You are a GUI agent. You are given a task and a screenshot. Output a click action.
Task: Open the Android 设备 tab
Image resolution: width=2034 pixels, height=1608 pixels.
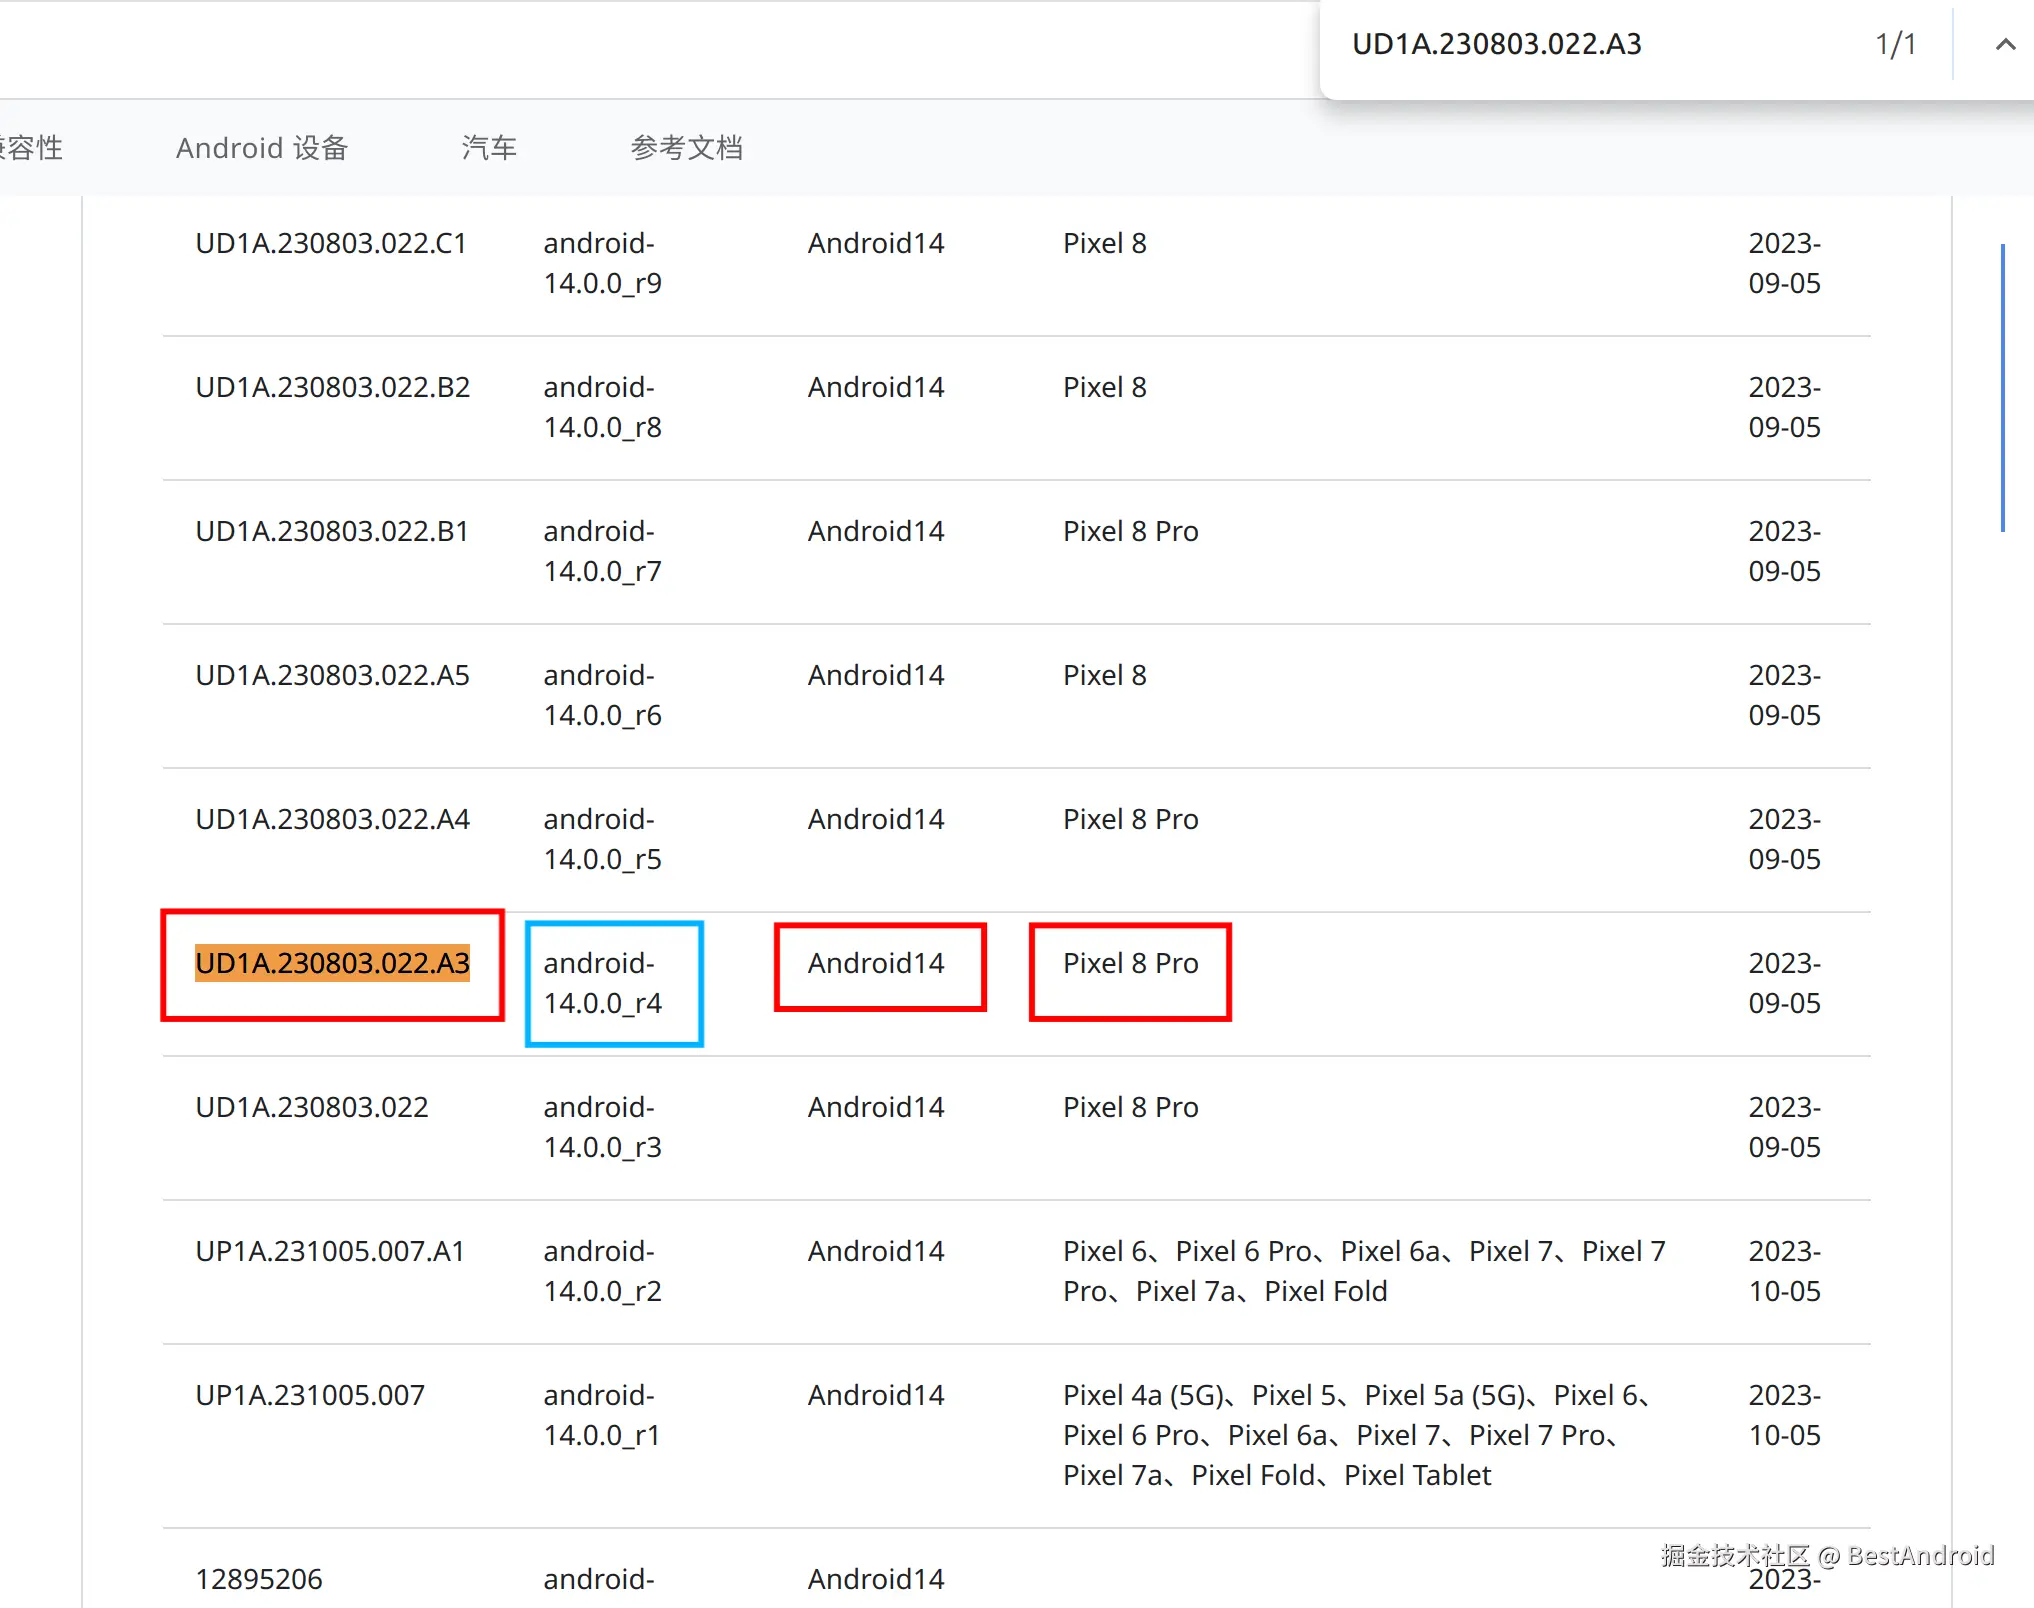click(x=262, y=148)
